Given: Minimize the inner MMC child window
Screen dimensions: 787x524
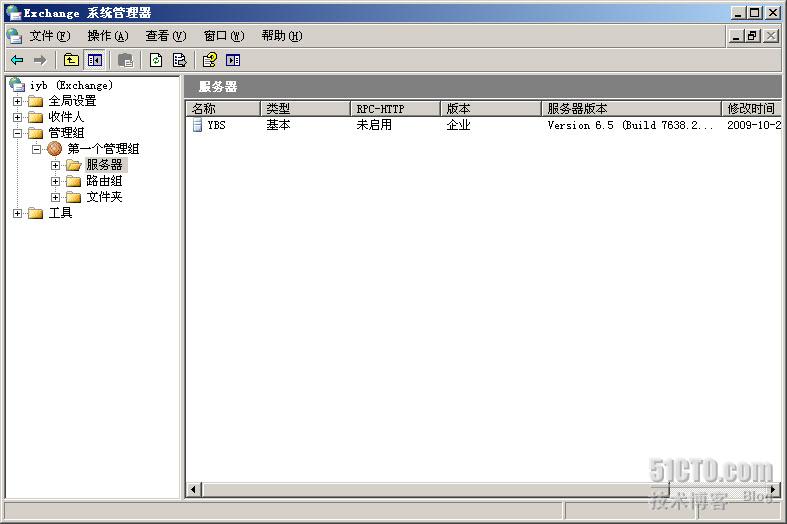Looking at the screenshot, I should tap(736, 36).
